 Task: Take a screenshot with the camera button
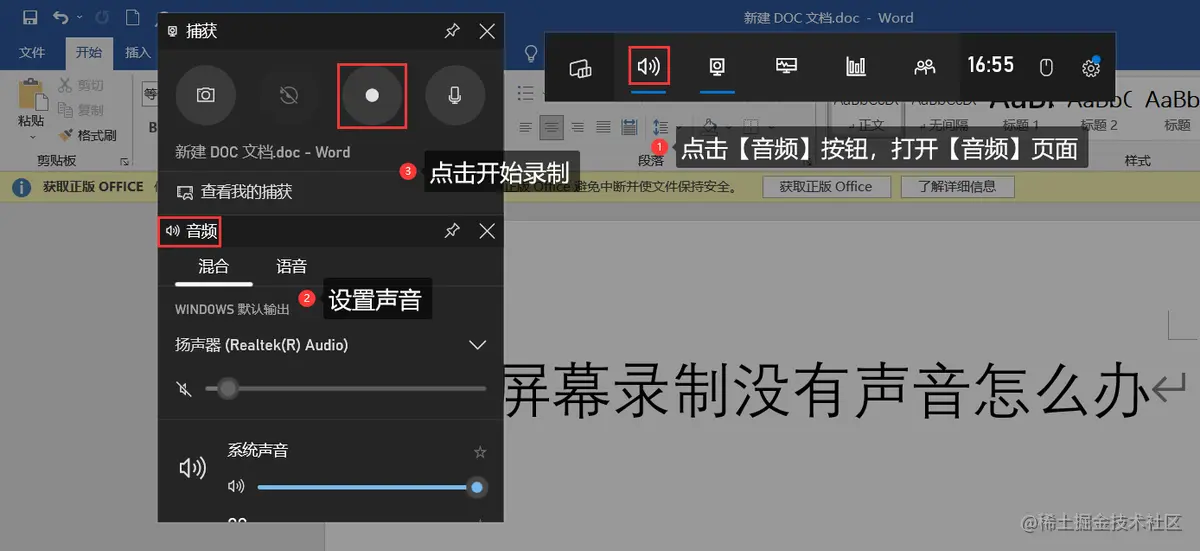tap(205, 95)
